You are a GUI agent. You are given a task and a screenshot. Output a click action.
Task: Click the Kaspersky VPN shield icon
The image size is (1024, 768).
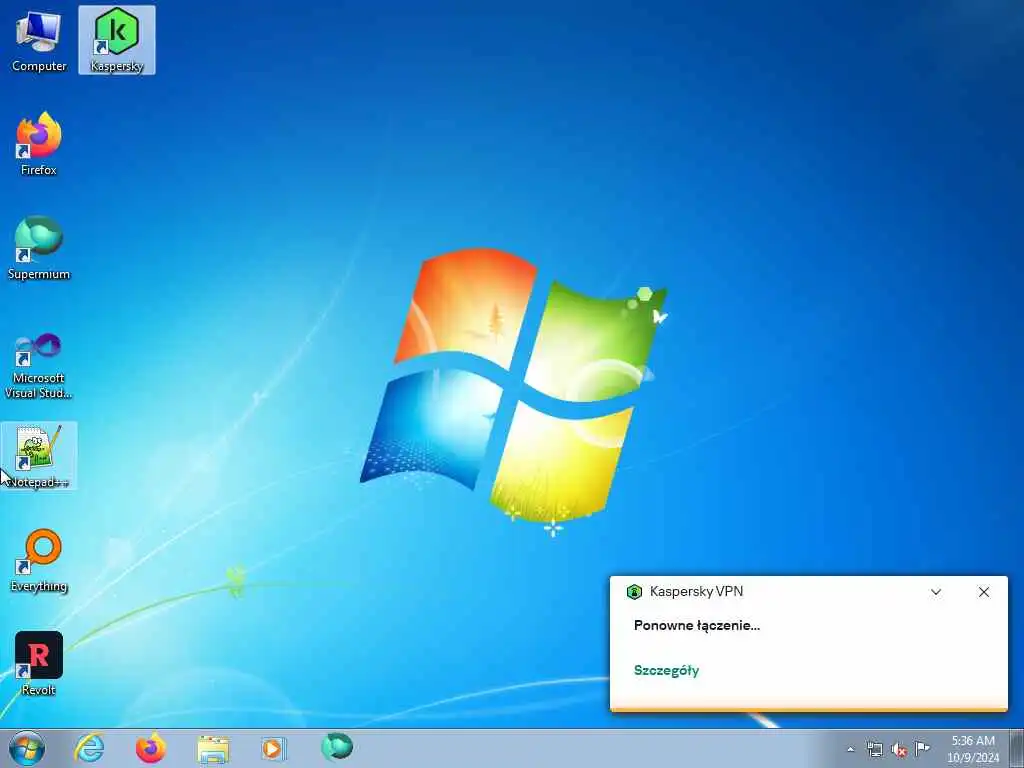point(634,592)
